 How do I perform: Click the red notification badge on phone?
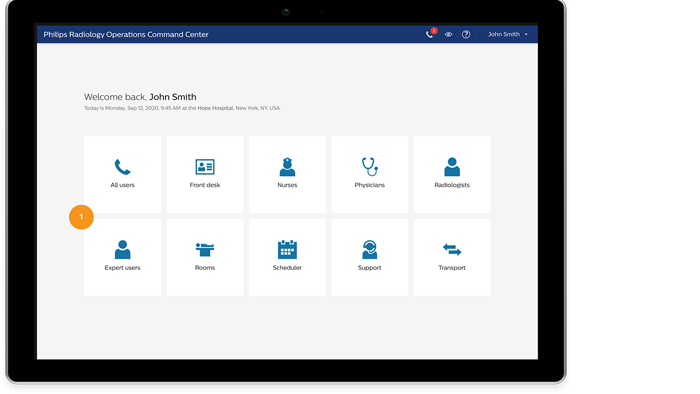(x=434, y=31)
